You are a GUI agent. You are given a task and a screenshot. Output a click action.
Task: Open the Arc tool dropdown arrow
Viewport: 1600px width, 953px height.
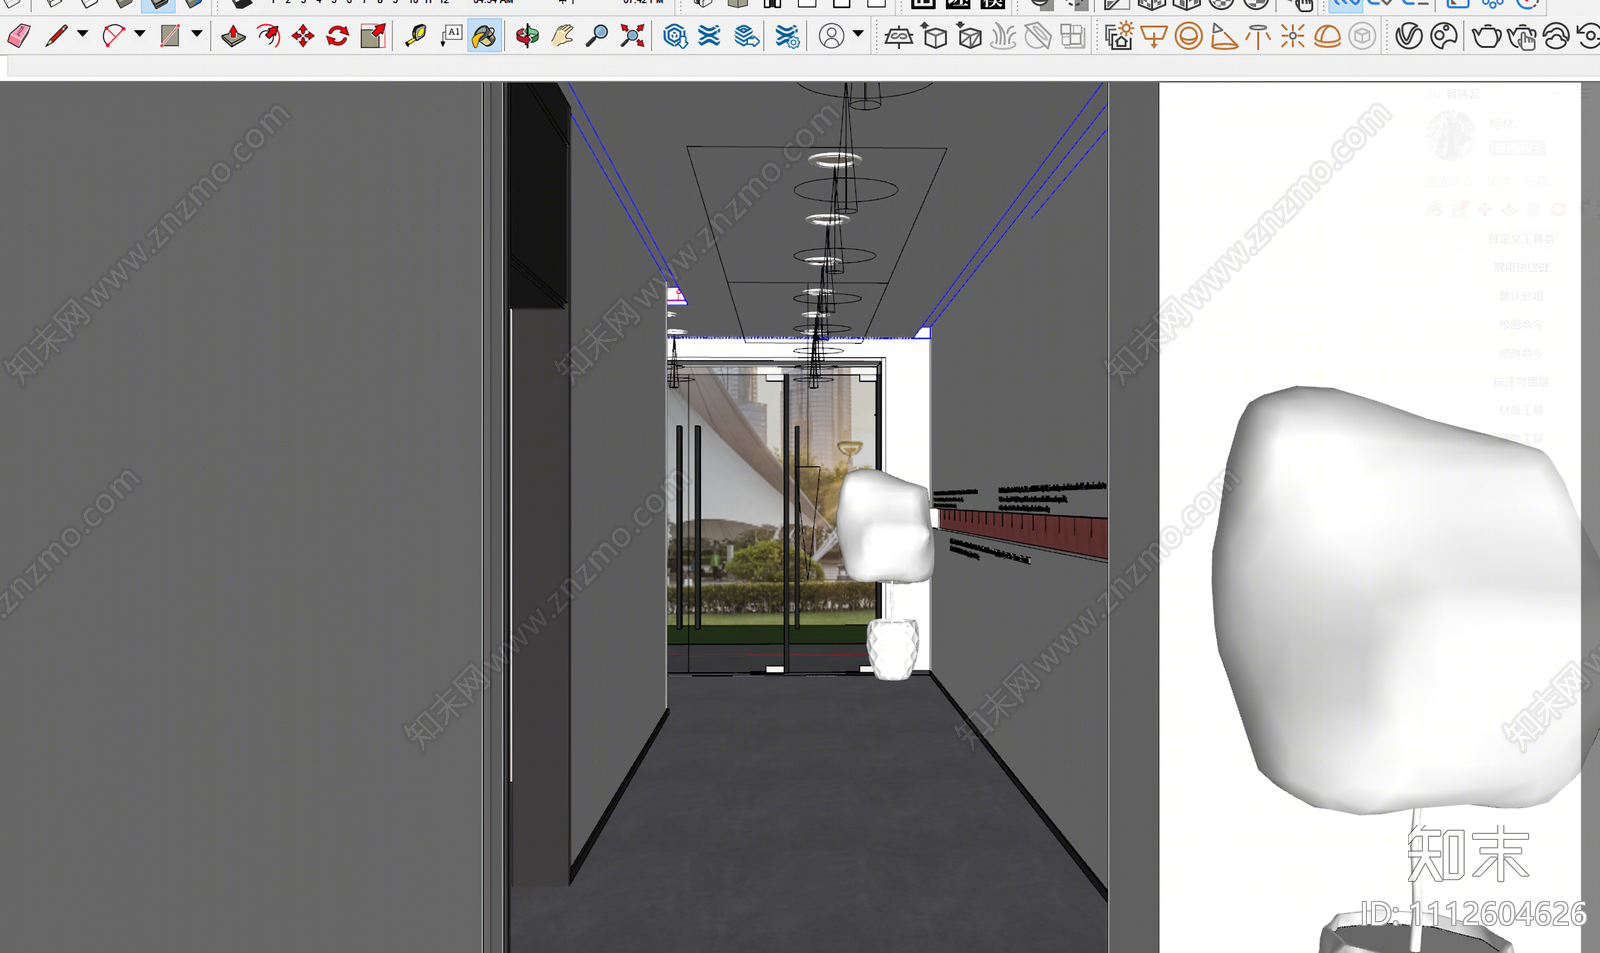(140, 35)
